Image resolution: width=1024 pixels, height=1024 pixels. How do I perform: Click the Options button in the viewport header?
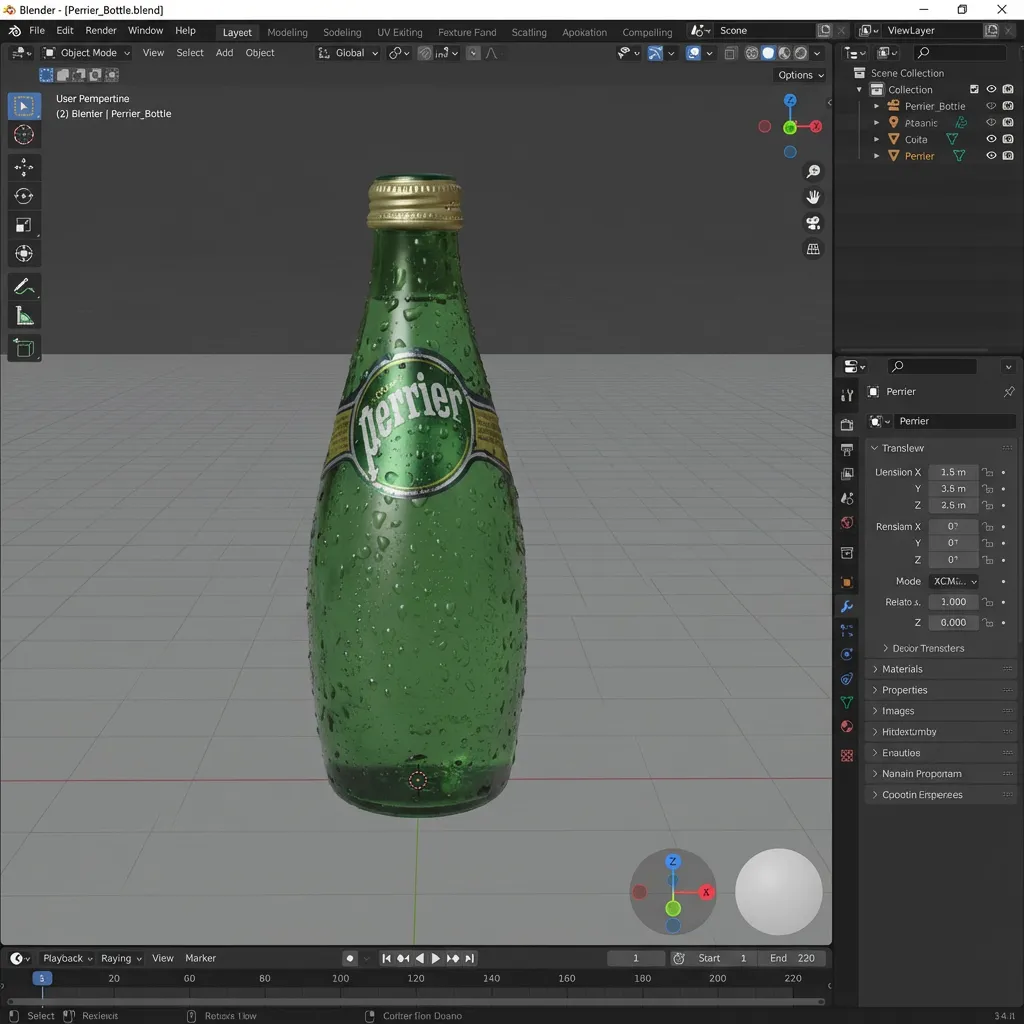(x=799, y=74)
